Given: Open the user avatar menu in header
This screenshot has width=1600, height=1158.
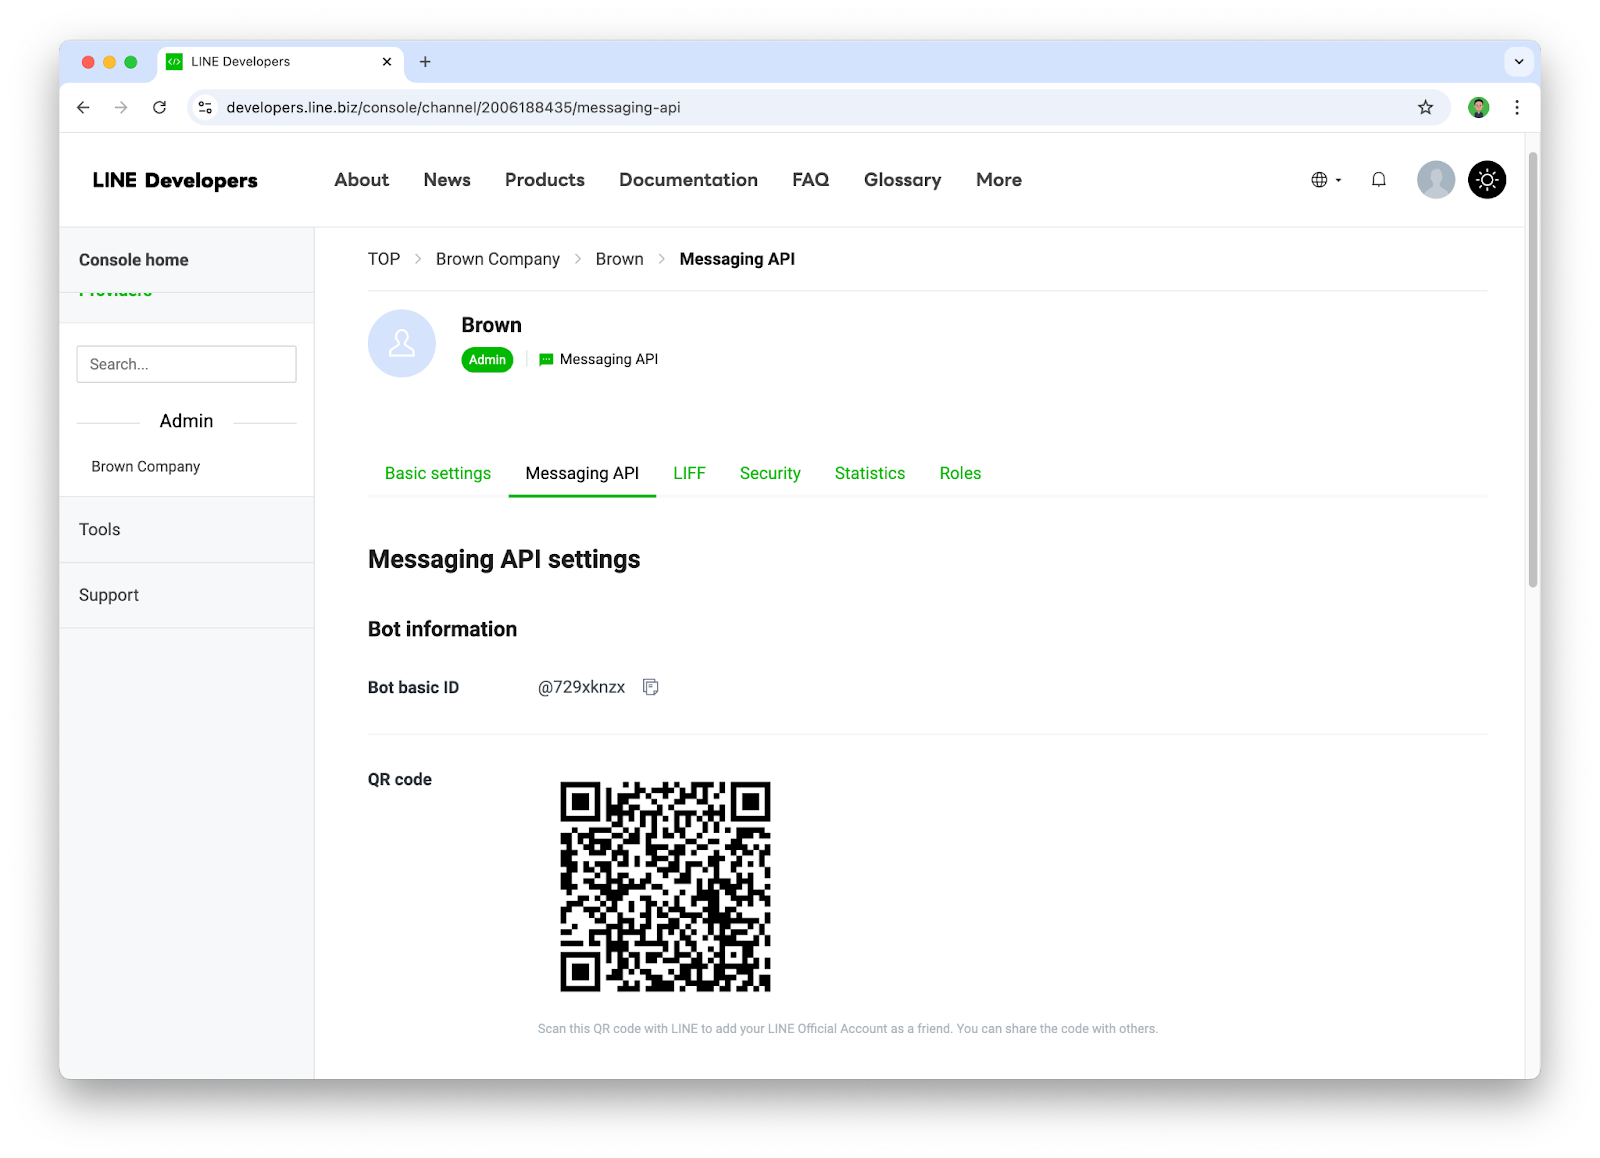Looking at the screenshot, I should tap(1435, 180).
